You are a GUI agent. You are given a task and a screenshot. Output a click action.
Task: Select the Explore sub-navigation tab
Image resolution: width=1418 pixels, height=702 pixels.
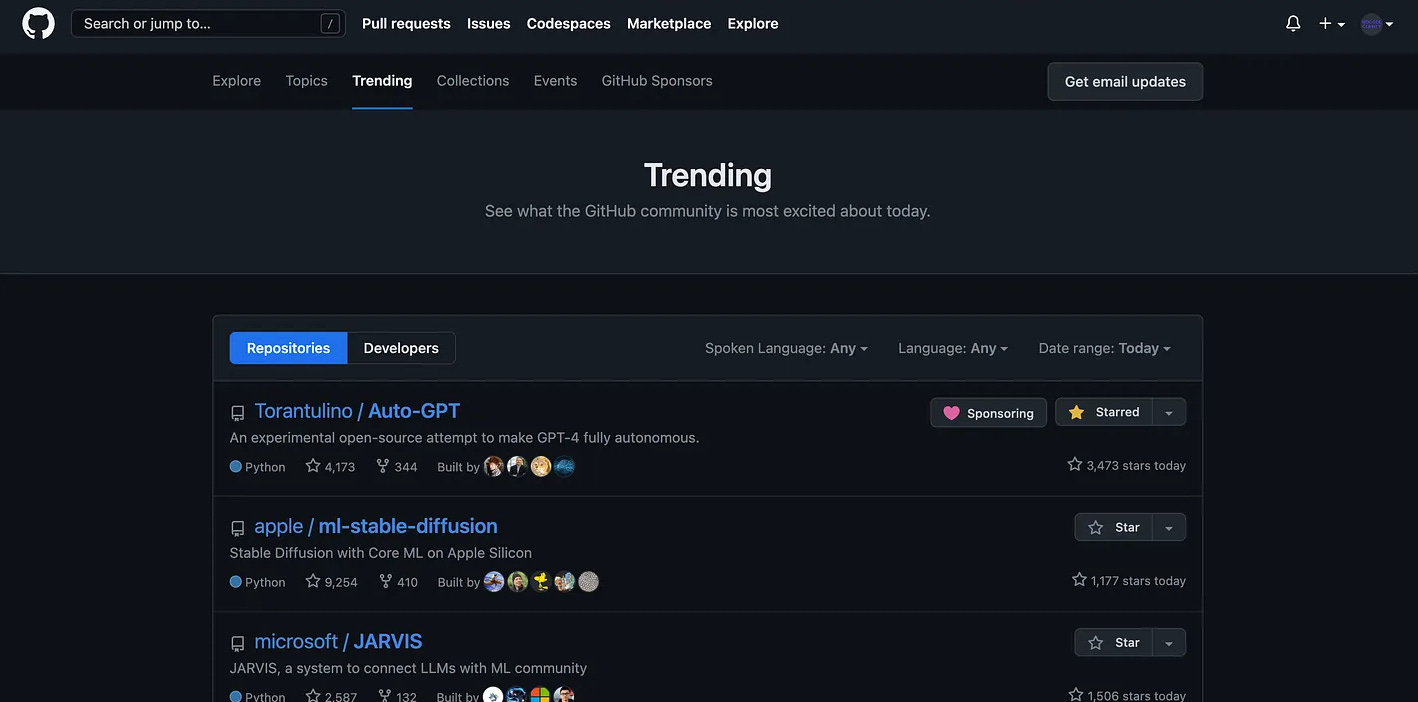coord(237,81)
